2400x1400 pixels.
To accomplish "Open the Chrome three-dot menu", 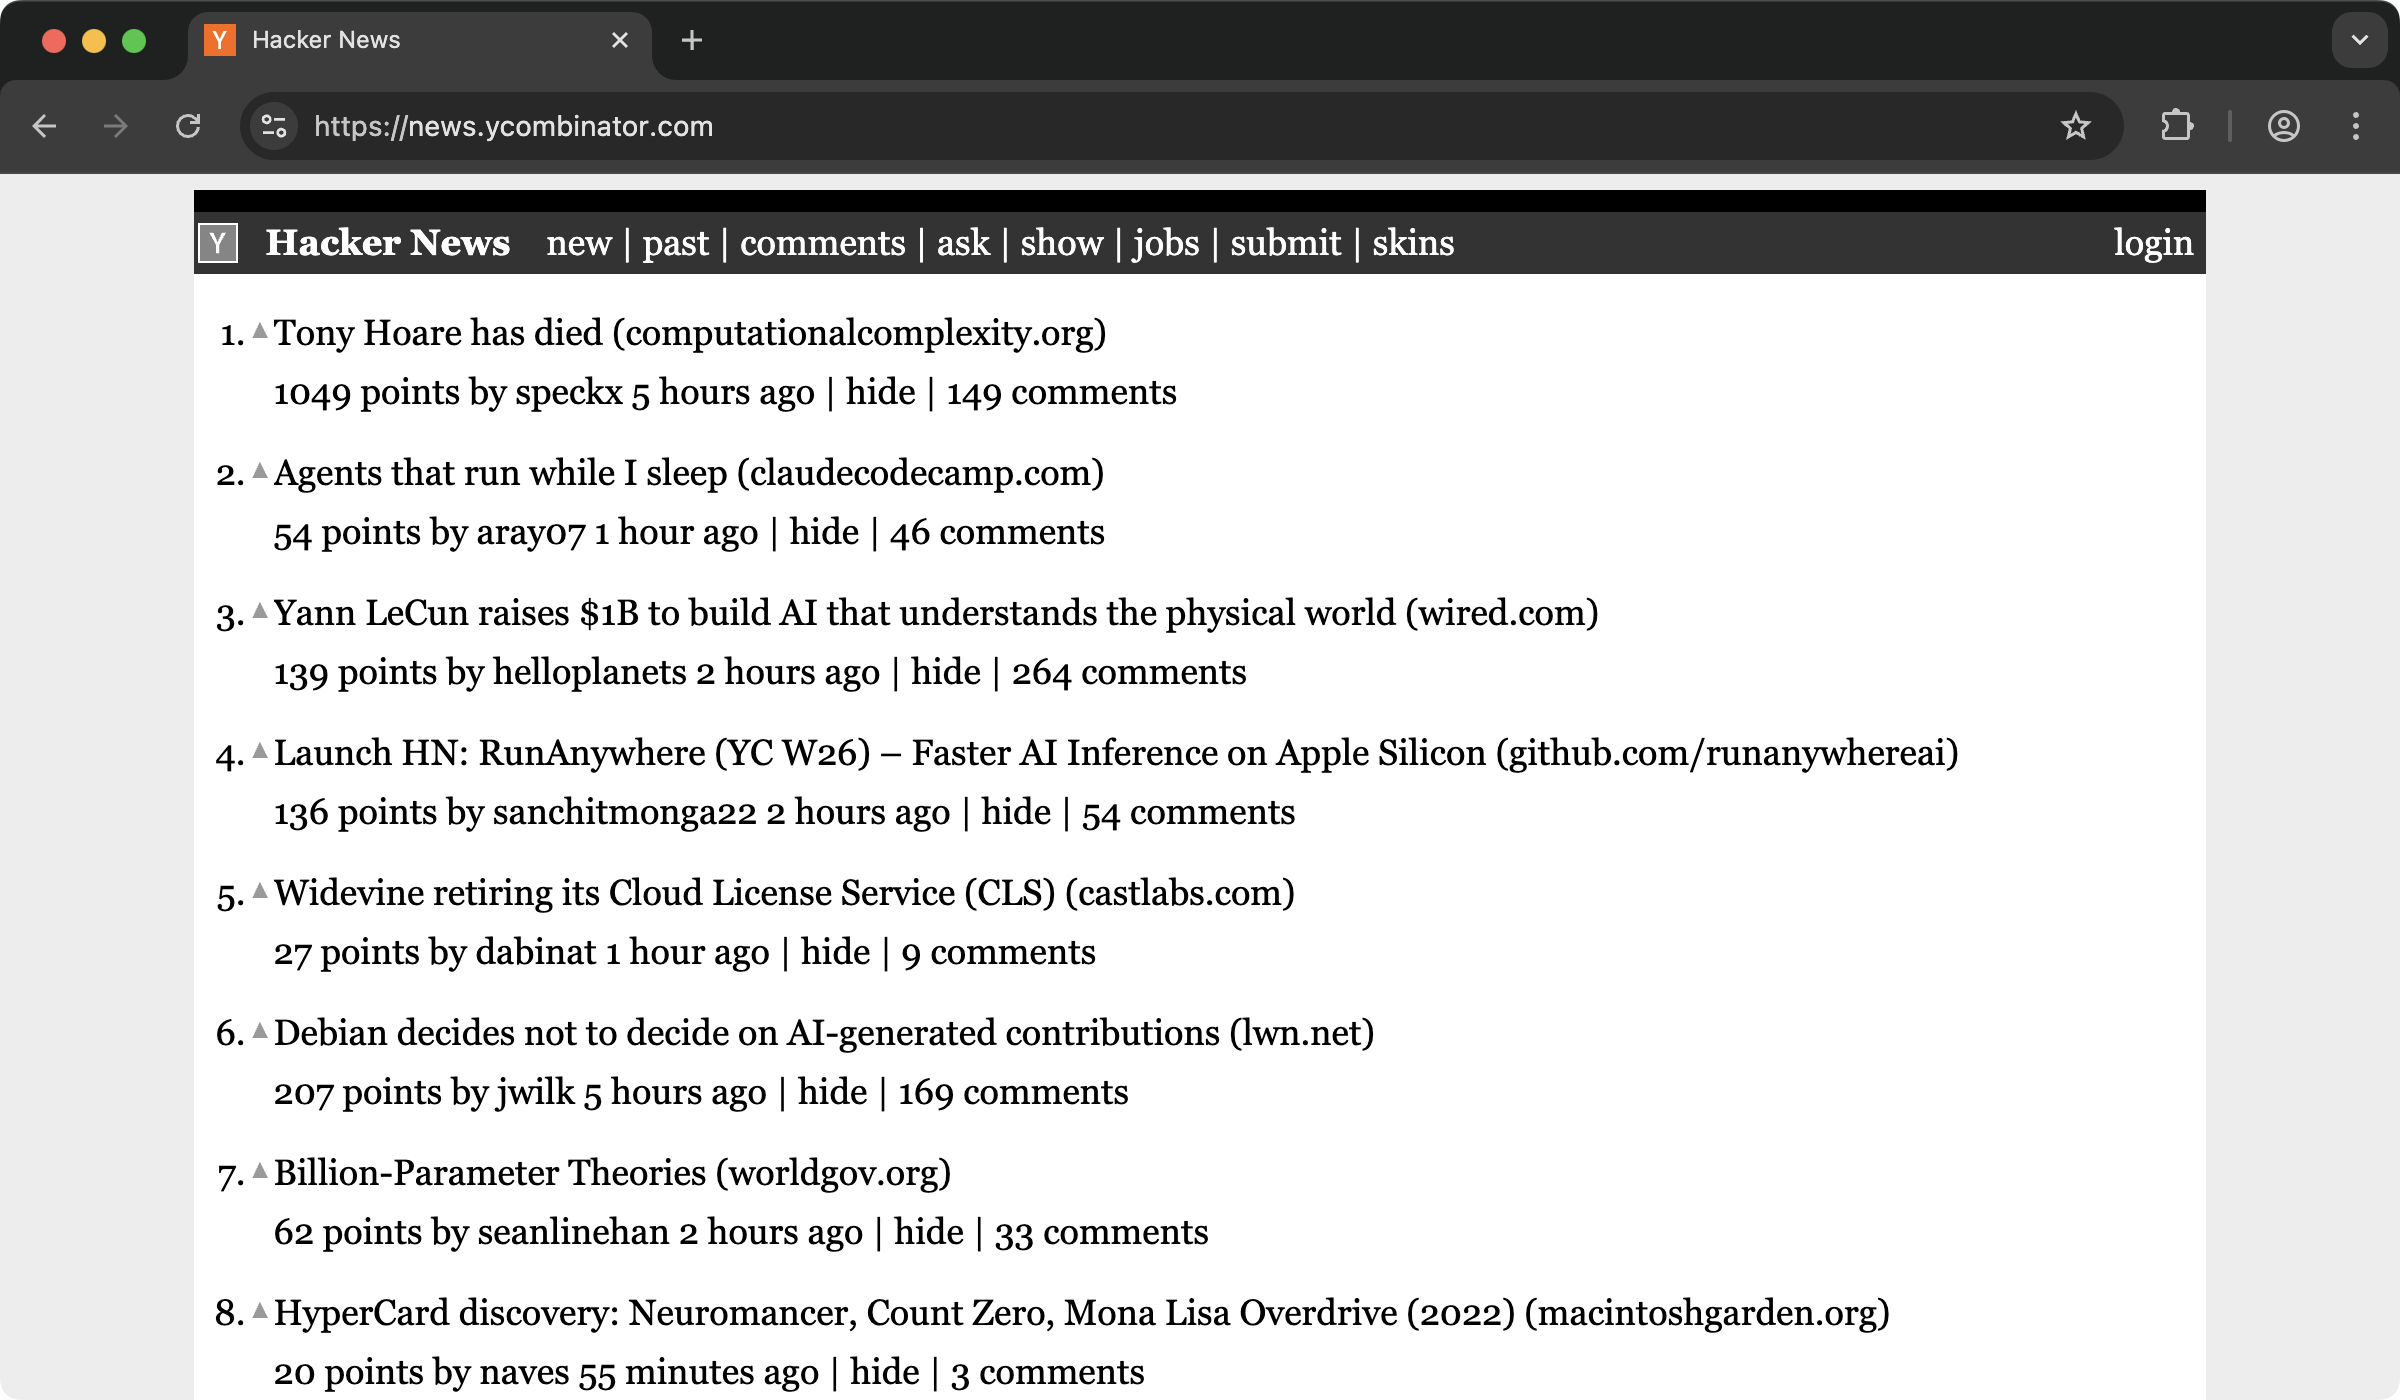I will pyautogui.click(x=2356, y=126).
